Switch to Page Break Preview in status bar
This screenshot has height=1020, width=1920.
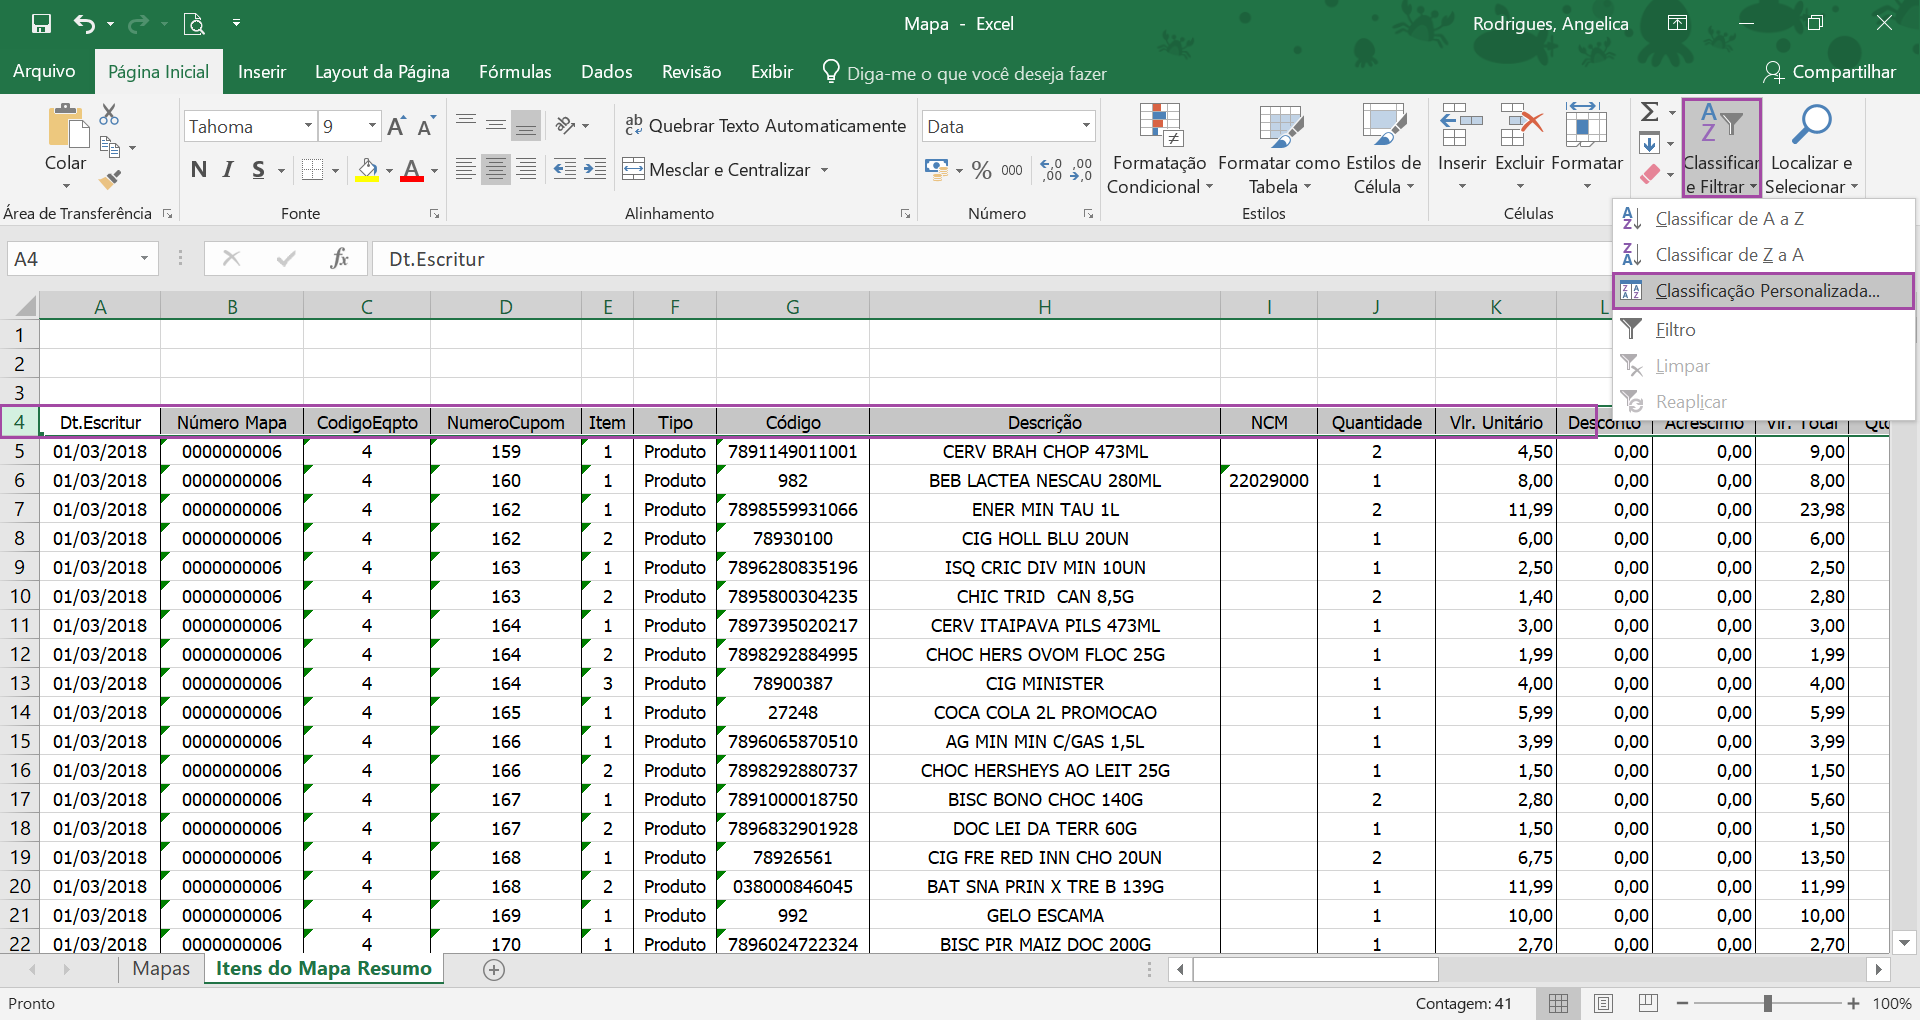coord(1649,1003)
